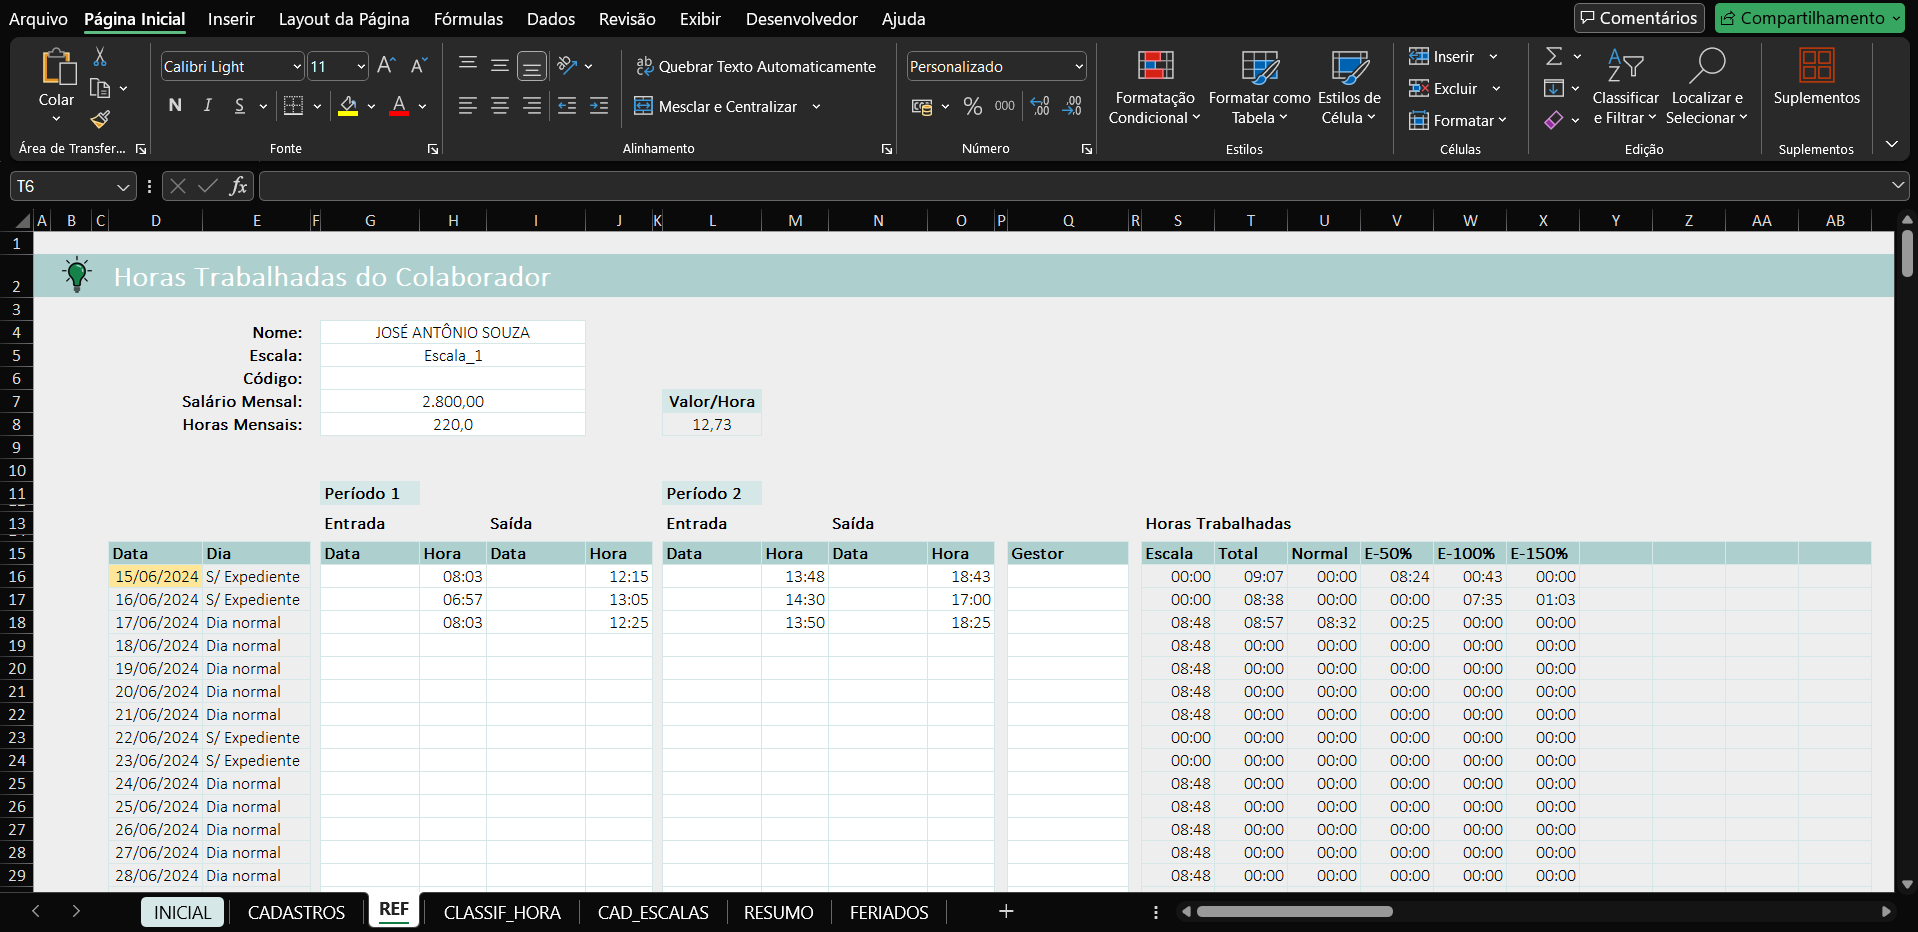This screenshot has height=932, width=1918.
Task: Select the Itálico formatting icon
Action: [x=207, y=105]
